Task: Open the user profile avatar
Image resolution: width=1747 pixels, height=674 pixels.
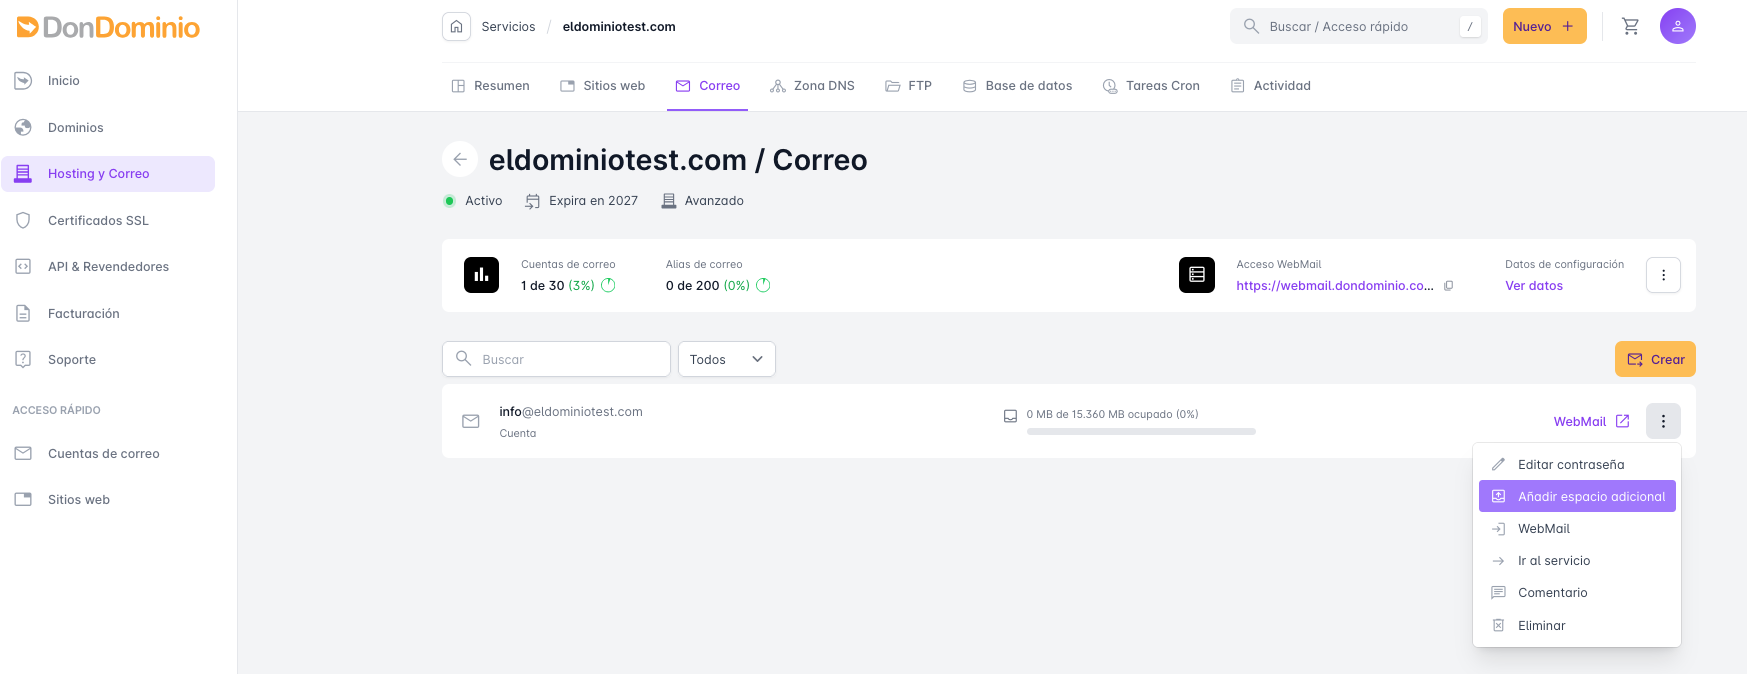Action: (x=1677, y=26)
